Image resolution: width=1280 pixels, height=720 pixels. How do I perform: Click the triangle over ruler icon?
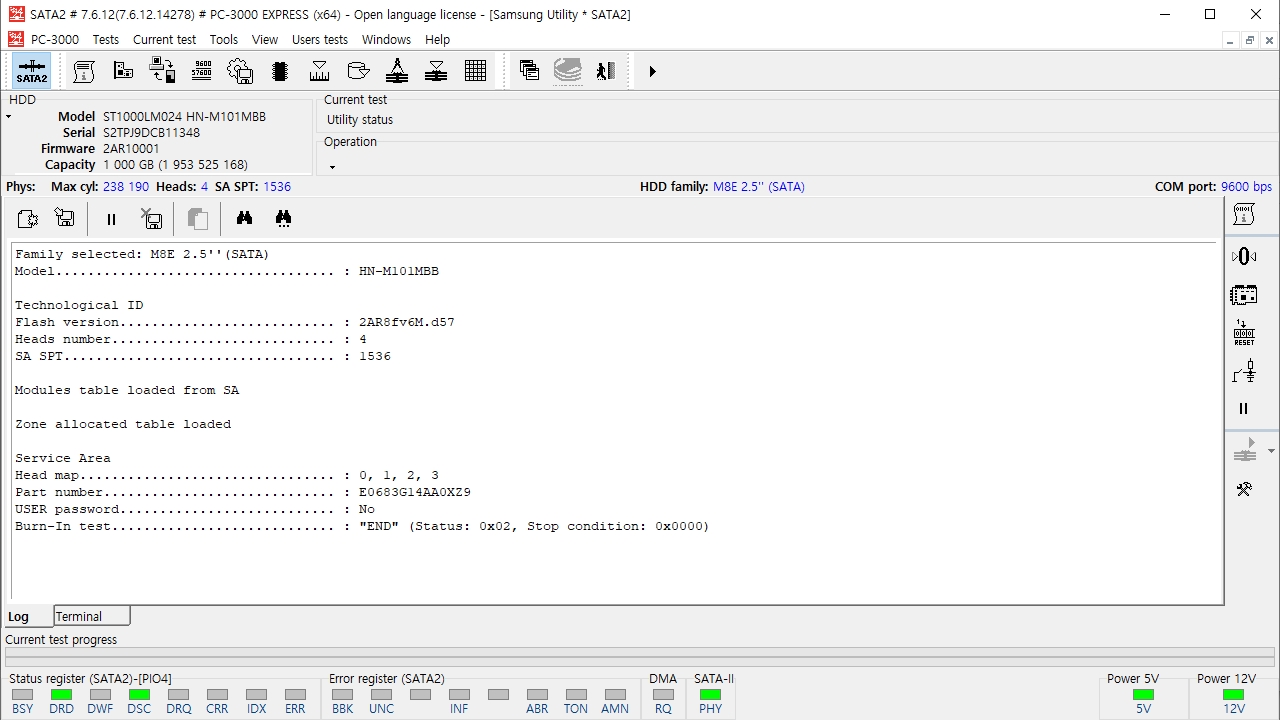pyautogui.click(x=319, y=71)
